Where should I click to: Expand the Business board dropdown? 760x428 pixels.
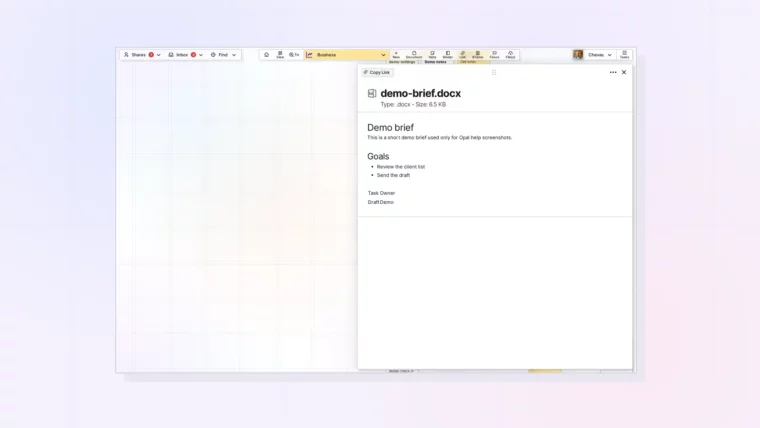pyautogui.click(x=346, y=55)
